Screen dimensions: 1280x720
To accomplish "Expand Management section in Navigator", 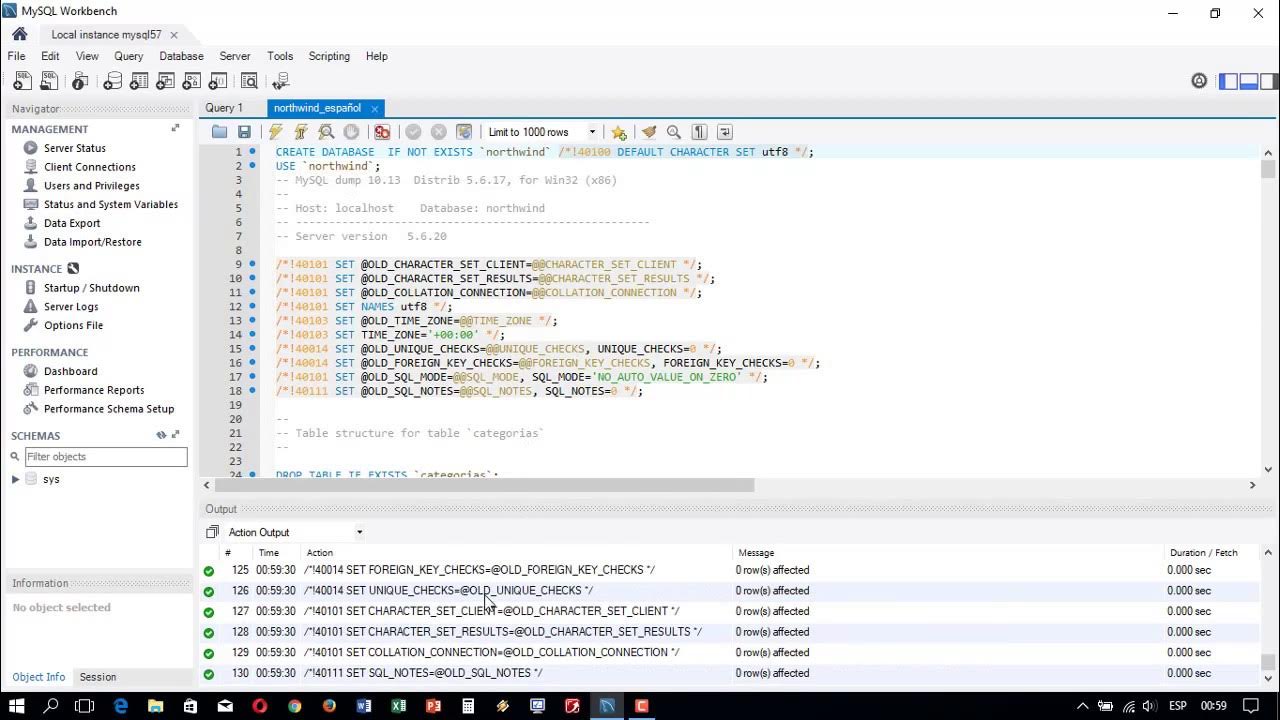I will coord(175,128).
